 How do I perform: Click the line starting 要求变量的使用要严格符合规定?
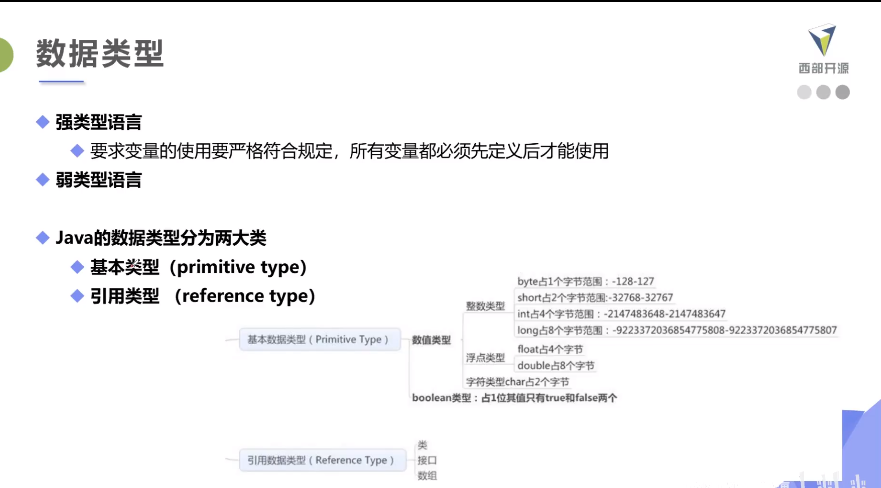click(349, 150)
